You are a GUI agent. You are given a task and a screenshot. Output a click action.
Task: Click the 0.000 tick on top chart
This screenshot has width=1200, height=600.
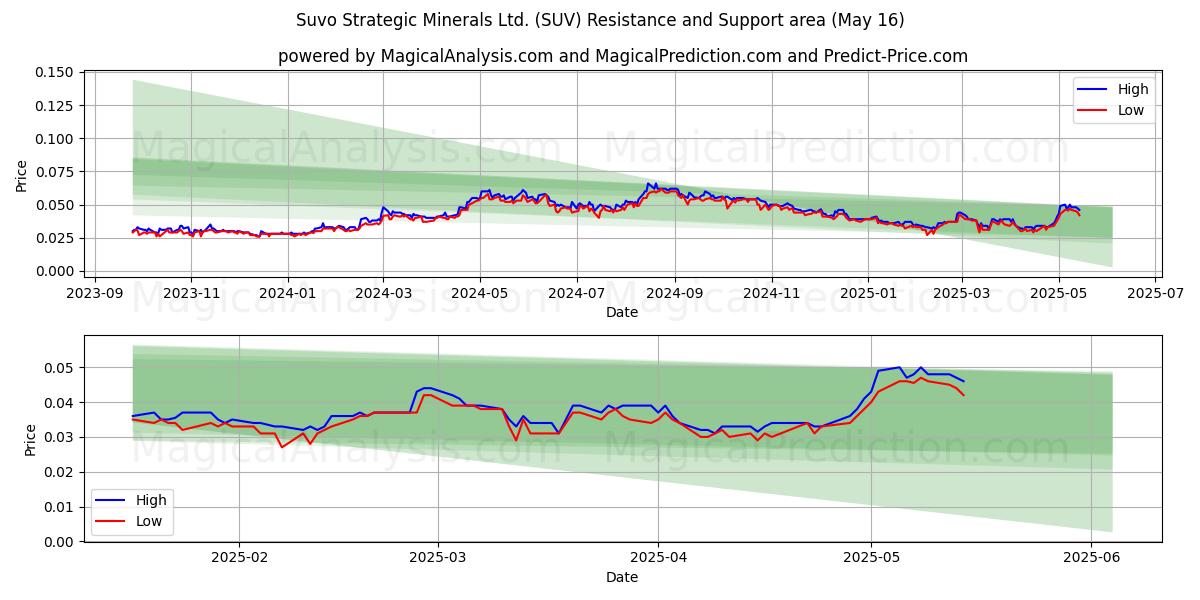pos(56,271)
